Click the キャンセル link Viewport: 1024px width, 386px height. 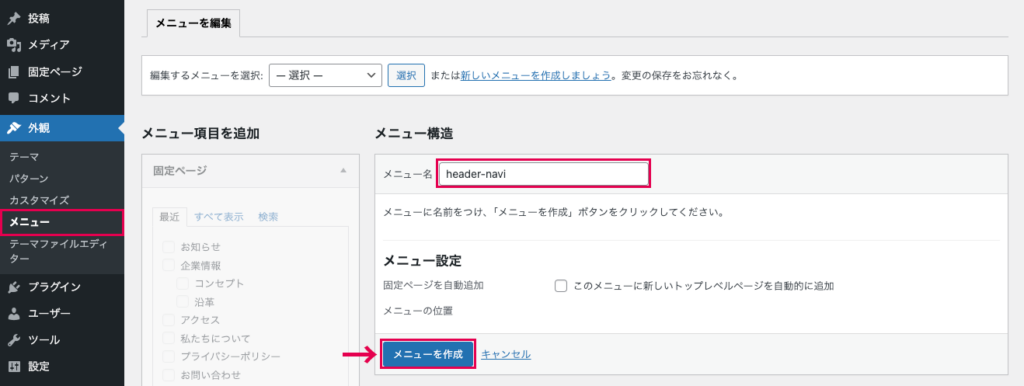point(506,355)
